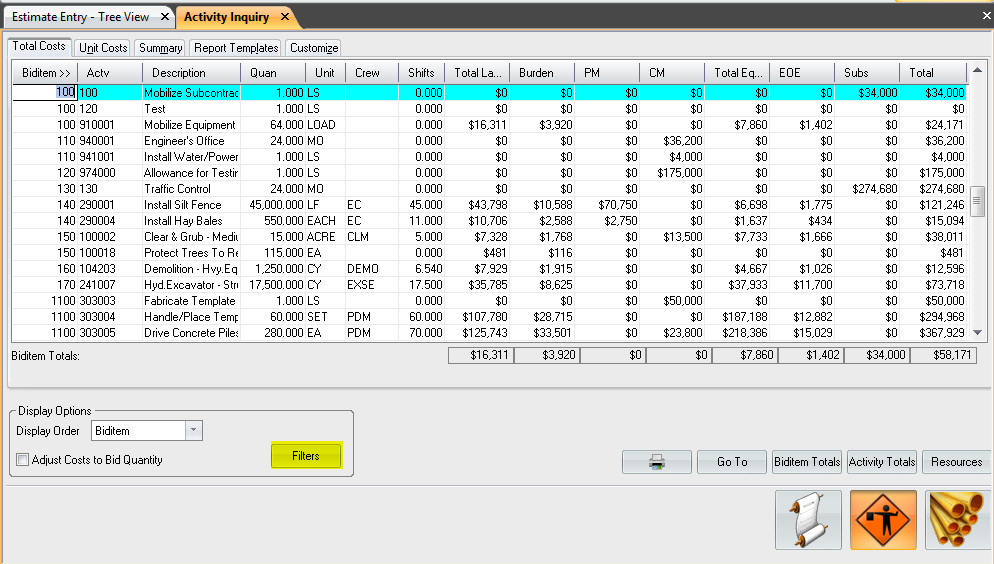Click scroll down arrow of grid
The image size is (994, 564).
(x=977, y=333)
